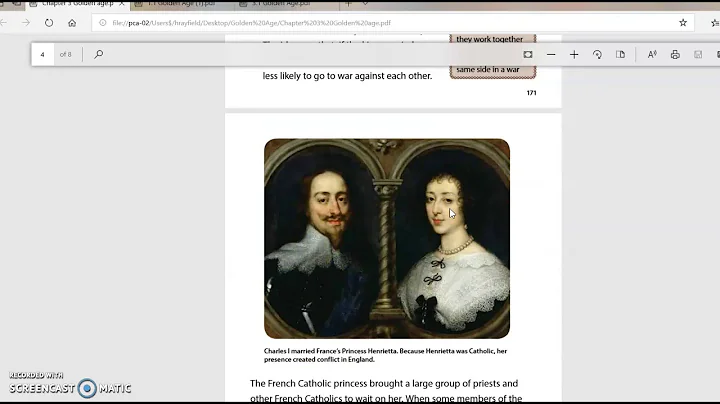Start Read aloud for the PDF

click(x=652, y=55)
